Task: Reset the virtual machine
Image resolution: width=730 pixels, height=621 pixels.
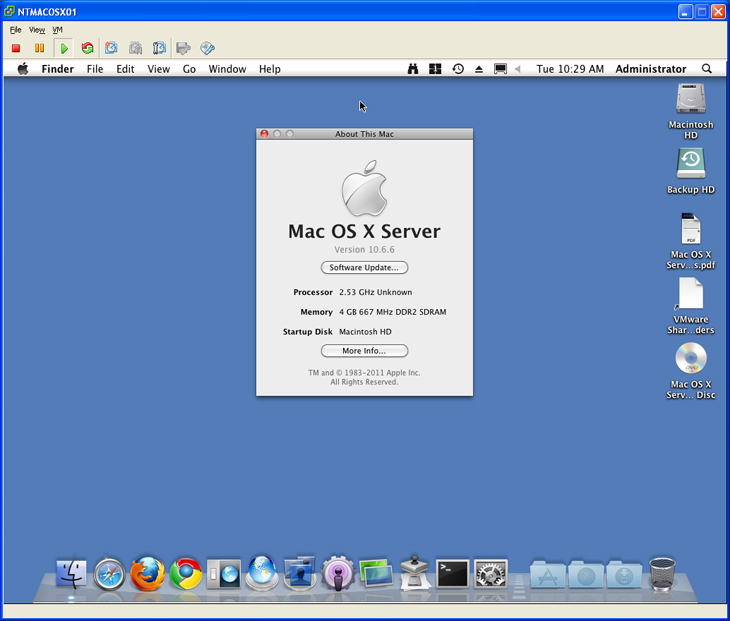Action: (88, 48)
